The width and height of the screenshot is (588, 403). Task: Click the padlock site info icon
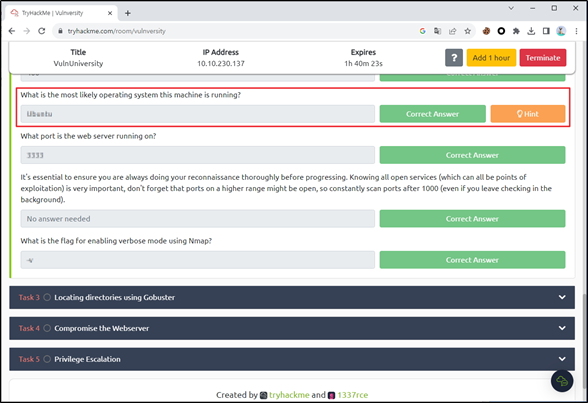point(60,31)
